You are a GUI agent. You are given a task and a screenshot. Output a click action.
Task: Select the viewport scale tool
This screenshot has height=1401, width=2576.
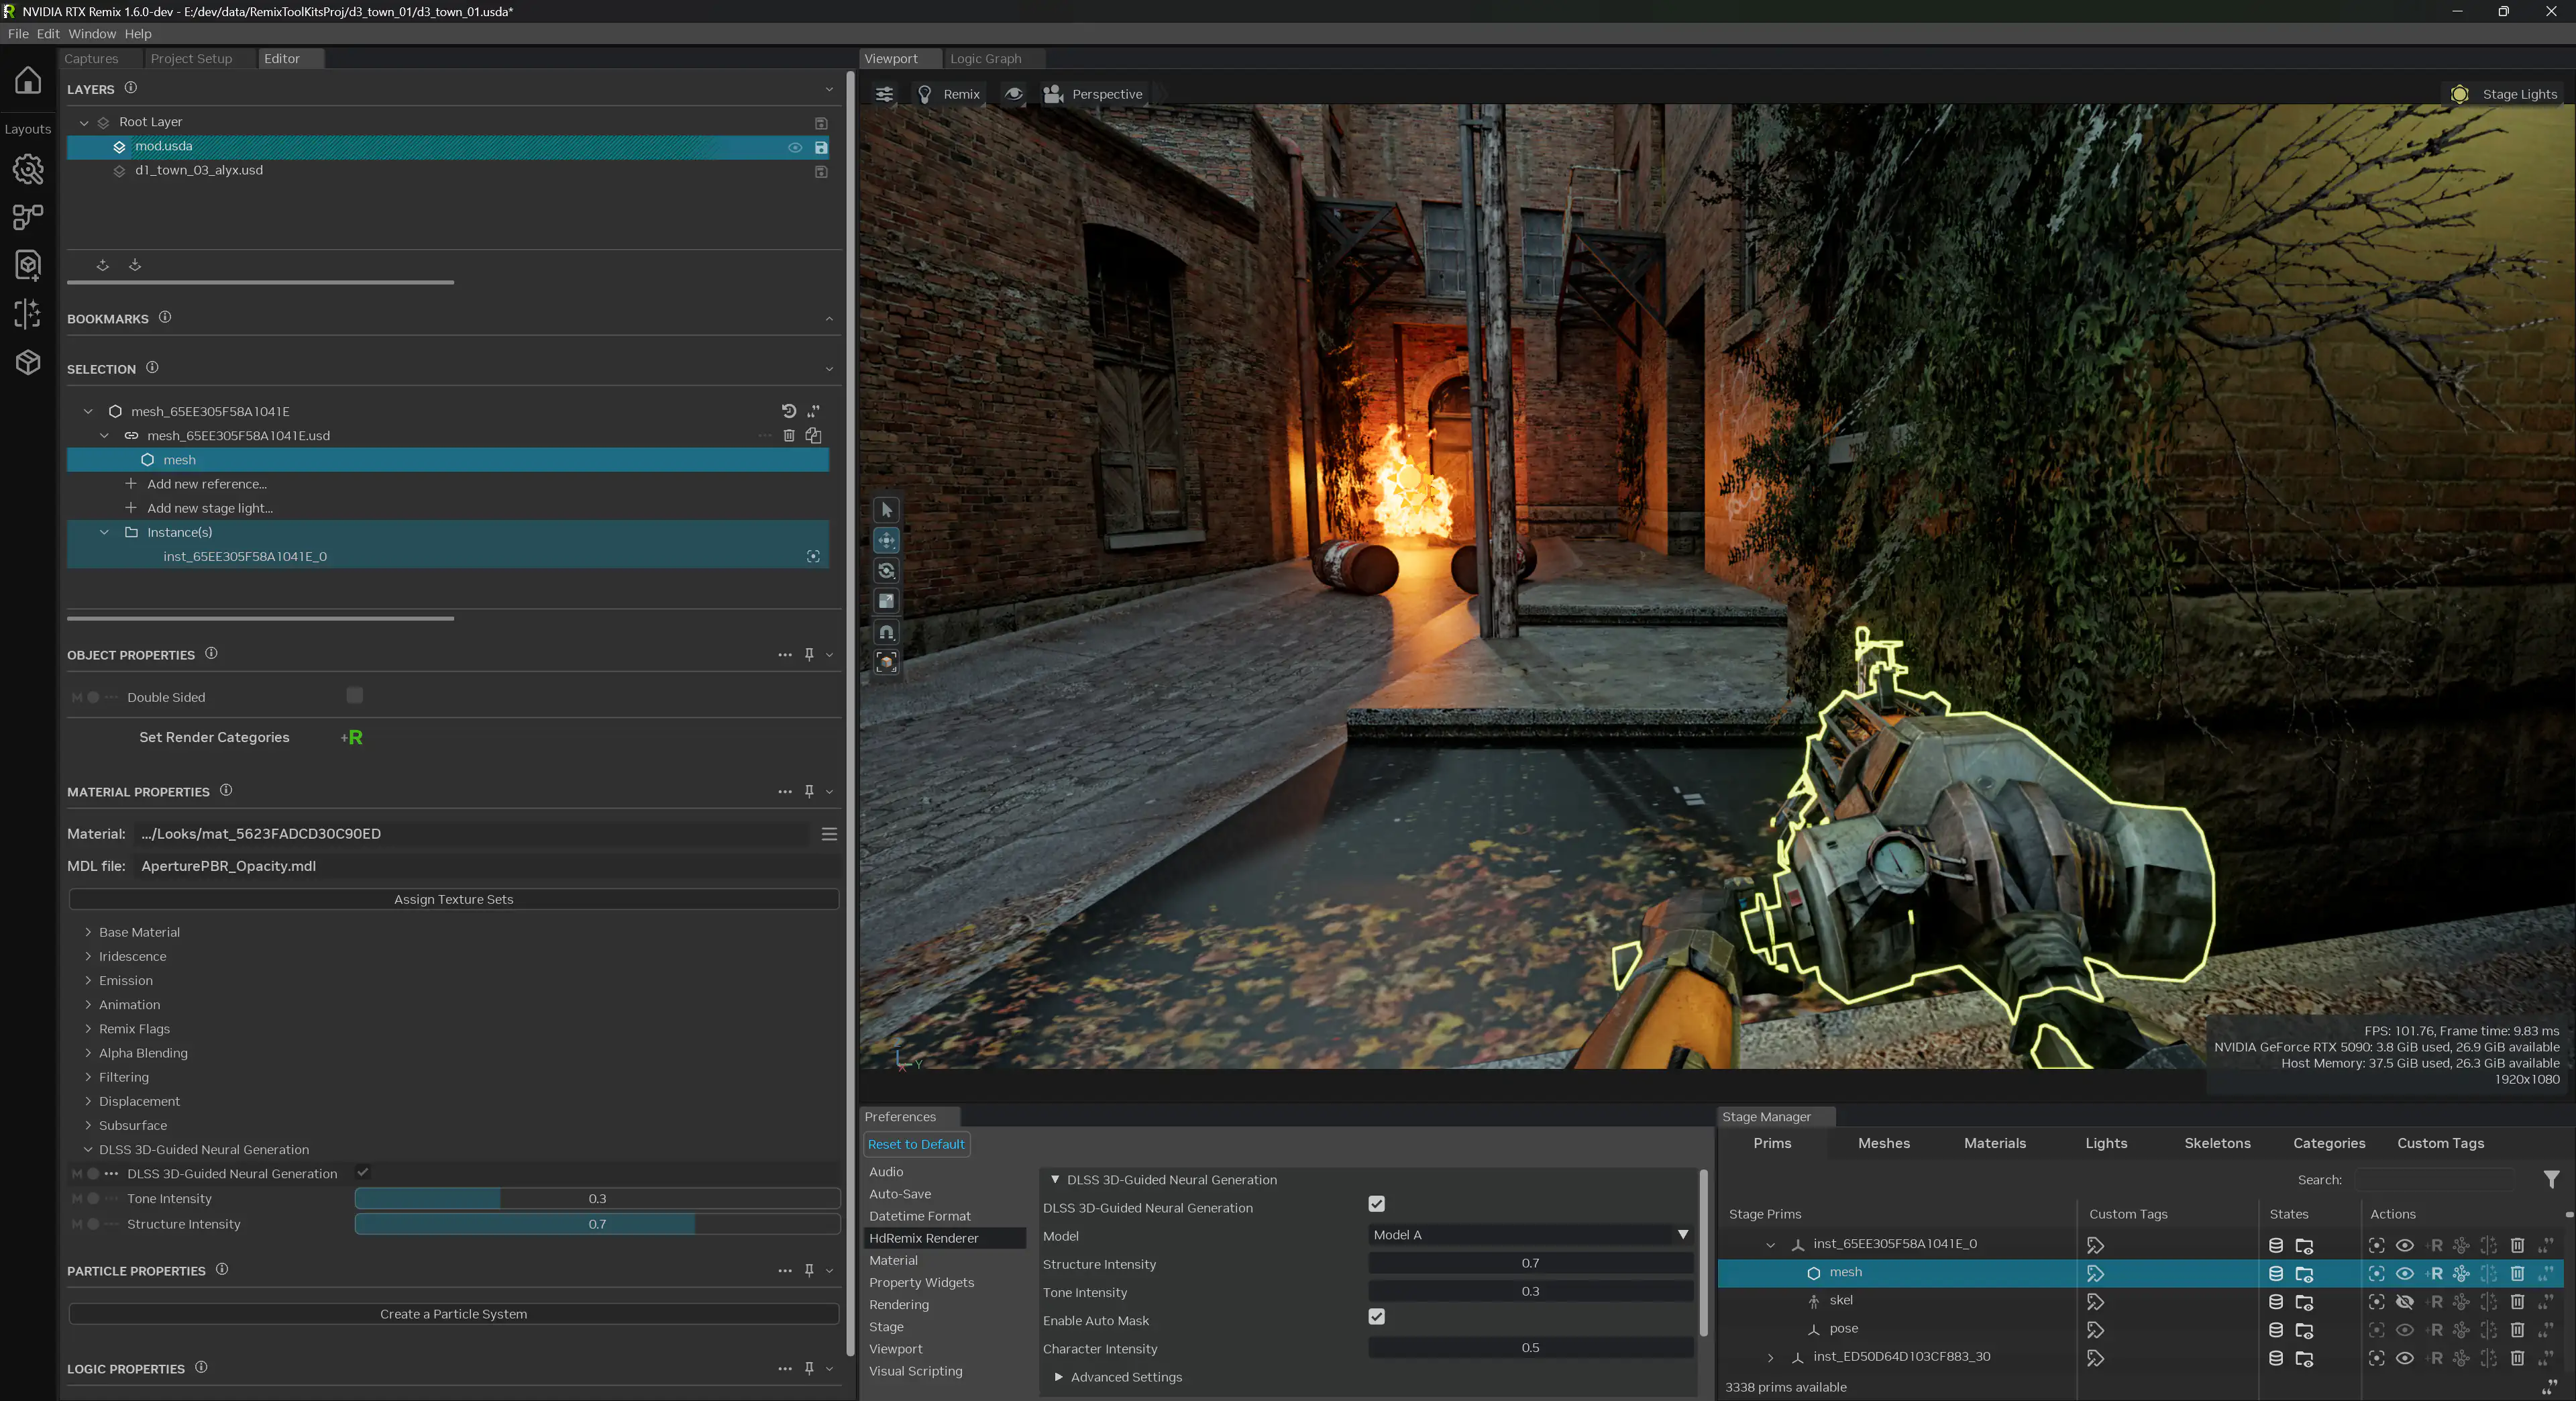886,601
